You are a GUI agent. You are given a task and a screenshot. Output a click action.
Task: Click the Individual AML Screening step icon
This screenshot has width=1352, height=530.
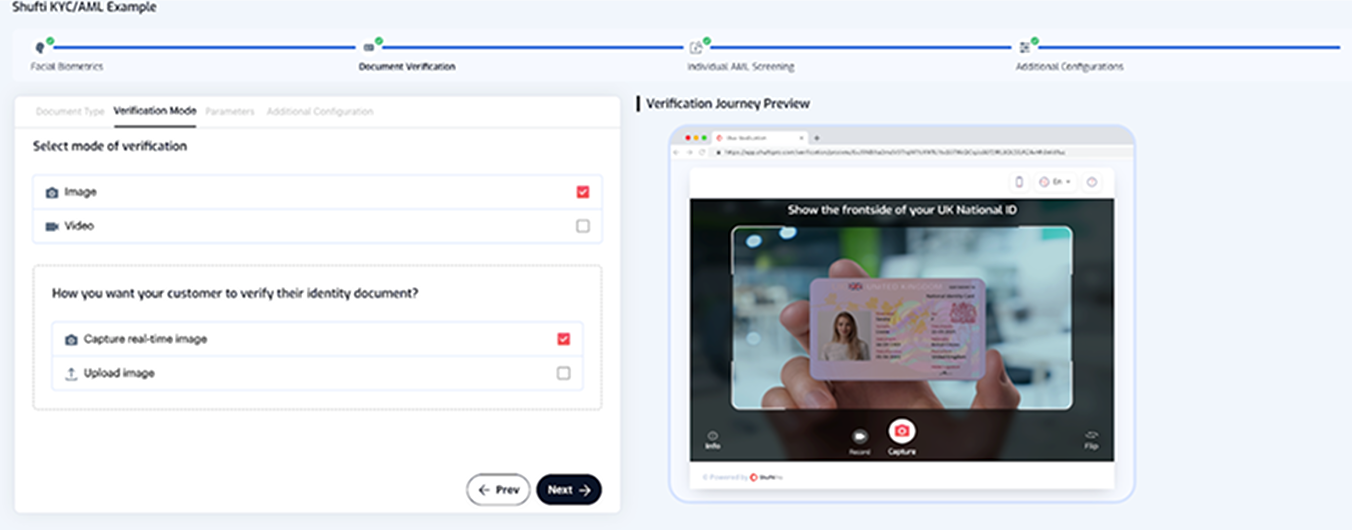pos(696,47)
